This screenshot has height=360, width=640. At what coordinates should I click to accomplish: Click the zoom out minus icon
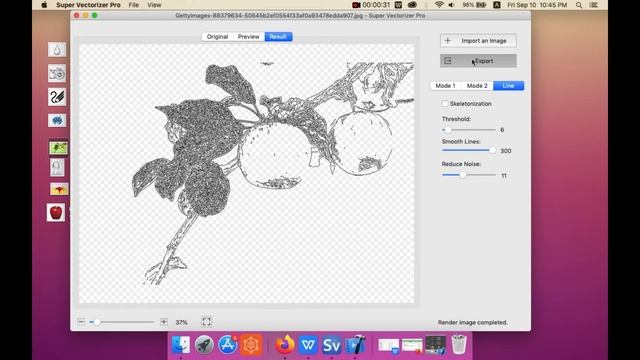(81, 322)
